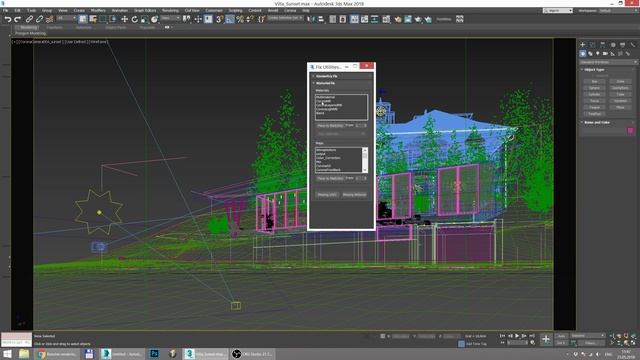640x360 pixels.
Task: Select the Geometry create category
Action: tap(583, 53)
